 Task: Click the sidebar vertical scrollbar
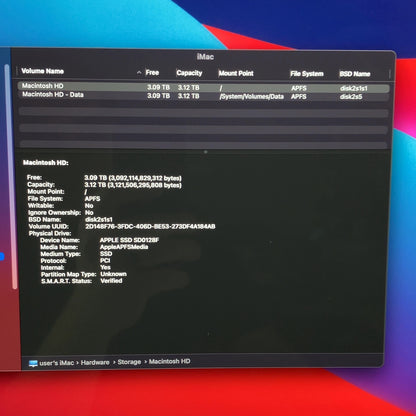pos(11,177)
